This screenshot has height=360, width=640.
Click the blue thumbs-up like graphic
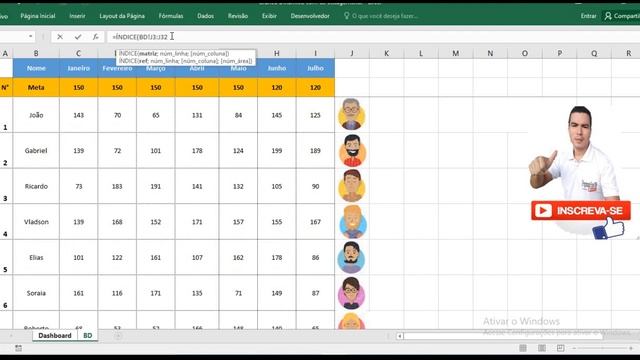coord(609,229)
